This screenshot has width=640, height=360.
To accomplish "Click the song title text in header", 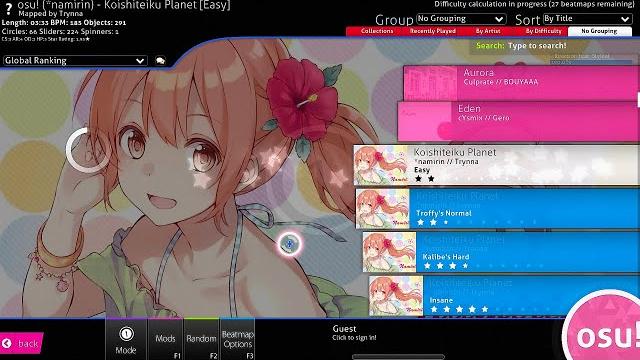I will pos(124,5).
